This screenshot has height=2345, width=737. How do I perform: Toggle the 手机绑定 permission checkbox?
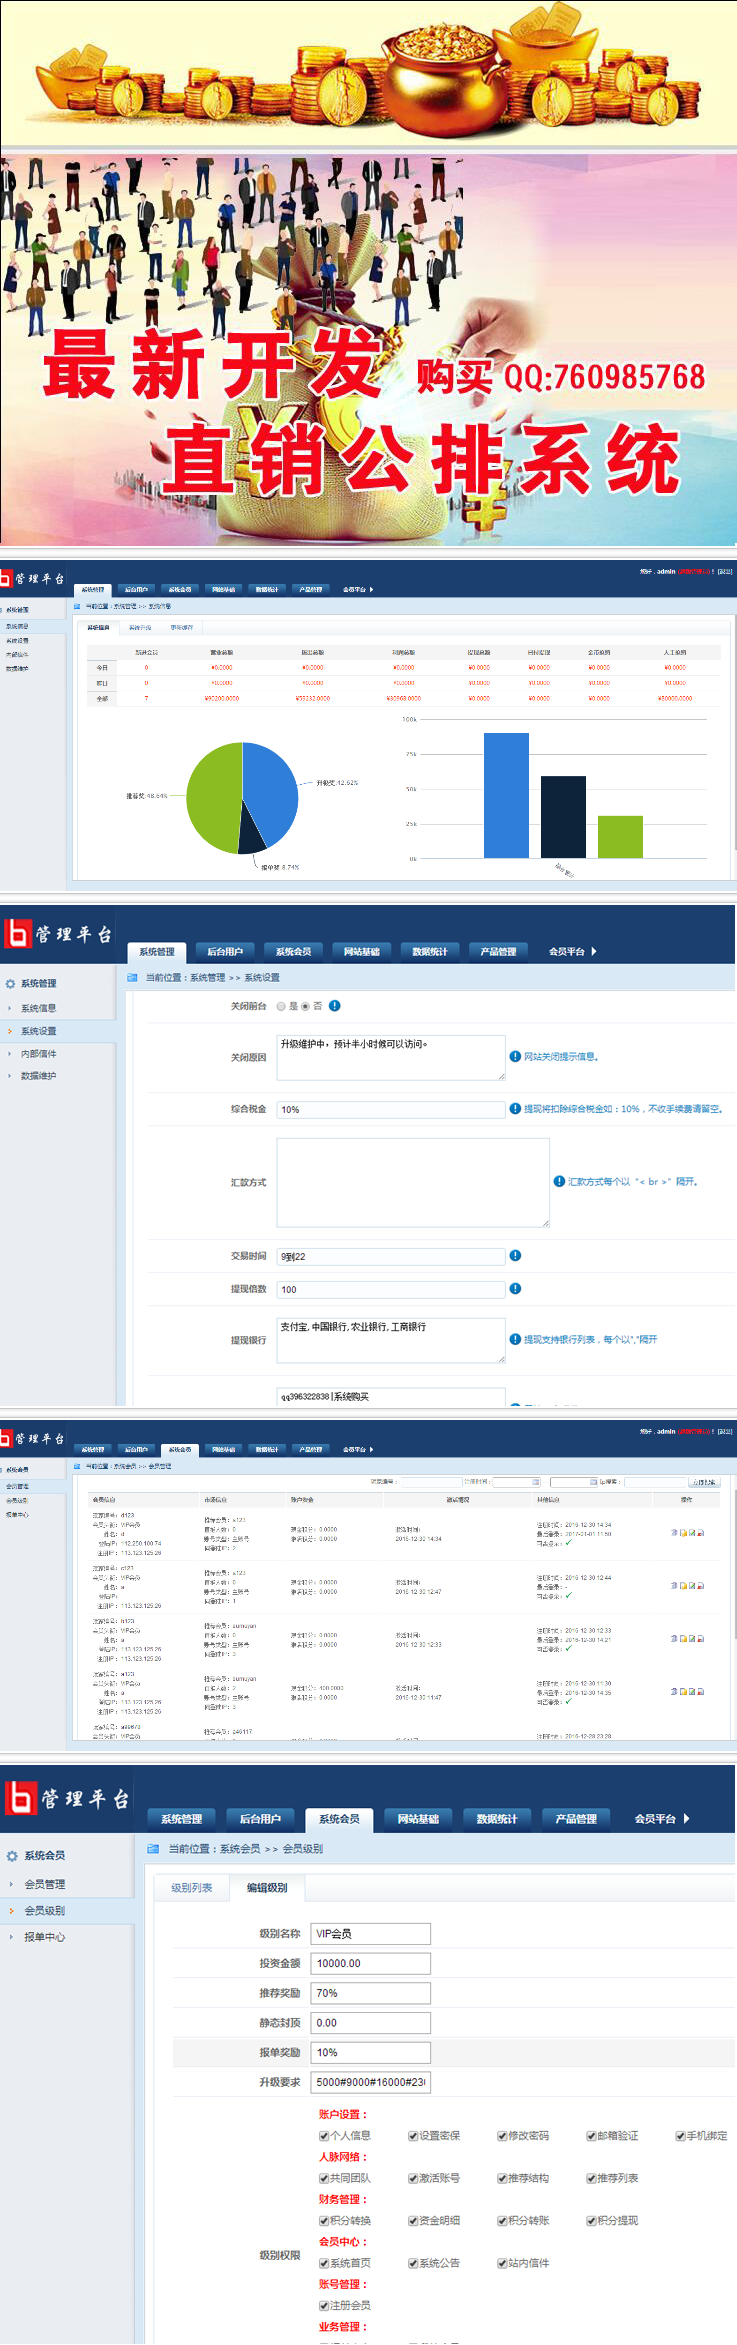pyautogui.click(x=680, y=2136)
